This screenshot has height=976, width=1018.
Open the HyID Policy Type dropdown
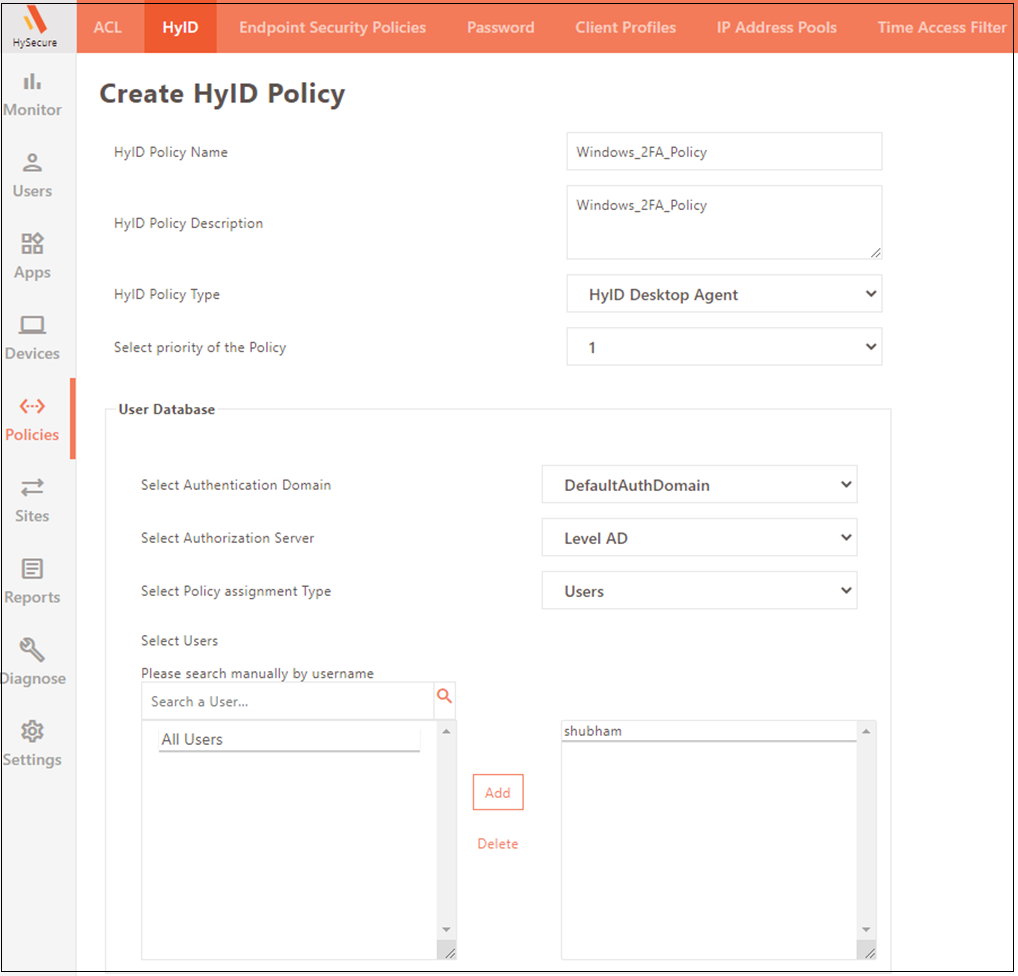pos(724,294)
